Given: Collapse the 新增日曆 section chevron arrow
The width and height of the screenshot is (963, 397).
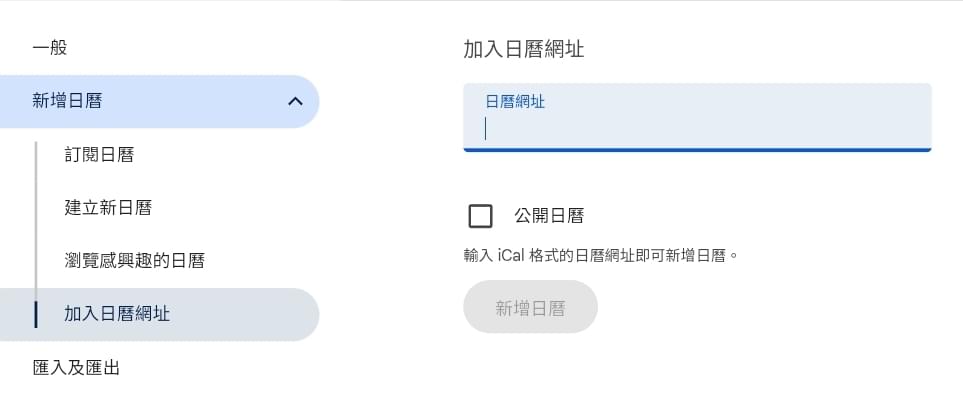Looking at the screenshot, I should 295,101.
